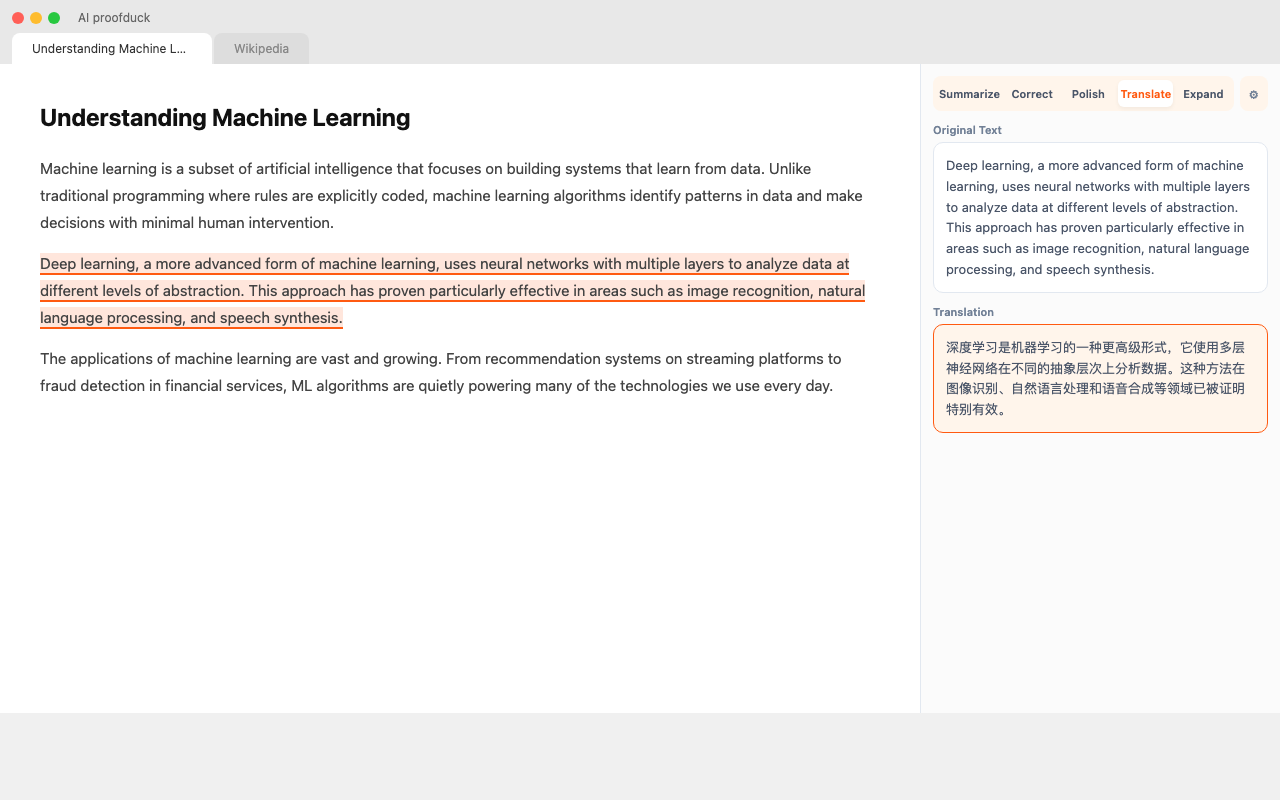Click the Translate mode tab
Screen dimensions: 1280x800
click(1145, 94)
